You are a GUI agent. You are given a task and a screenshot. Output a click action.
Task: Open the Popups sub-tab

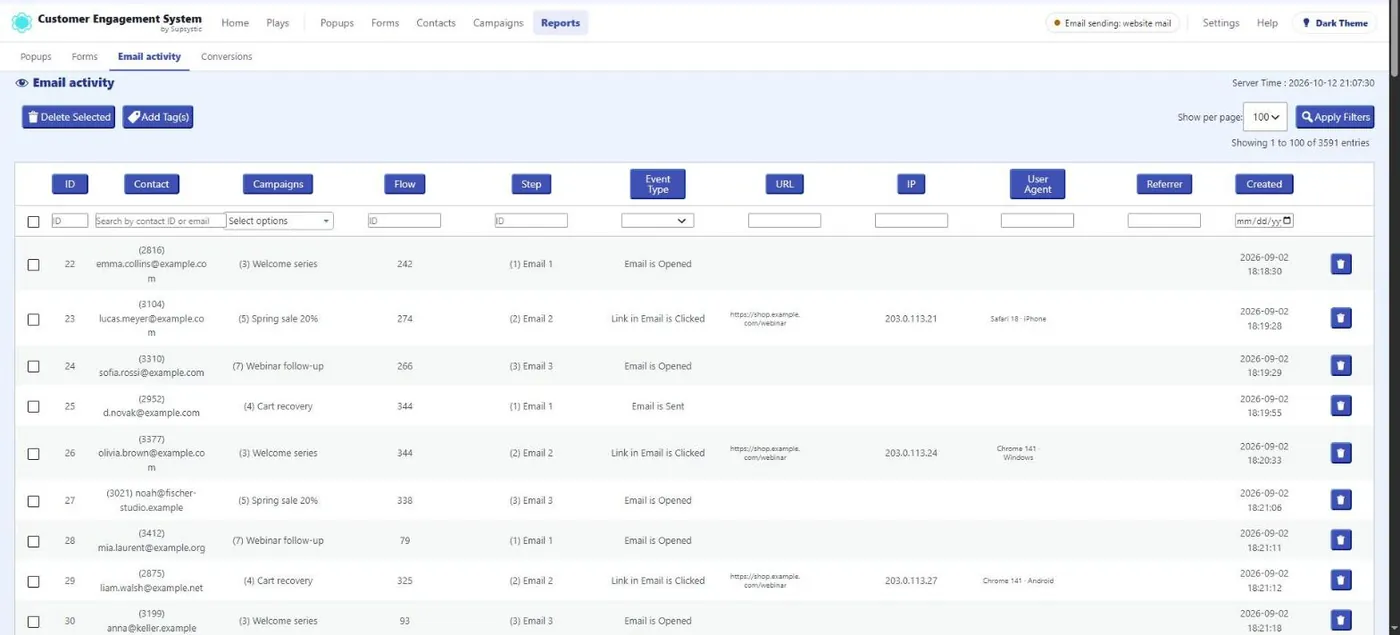[36, 57]
